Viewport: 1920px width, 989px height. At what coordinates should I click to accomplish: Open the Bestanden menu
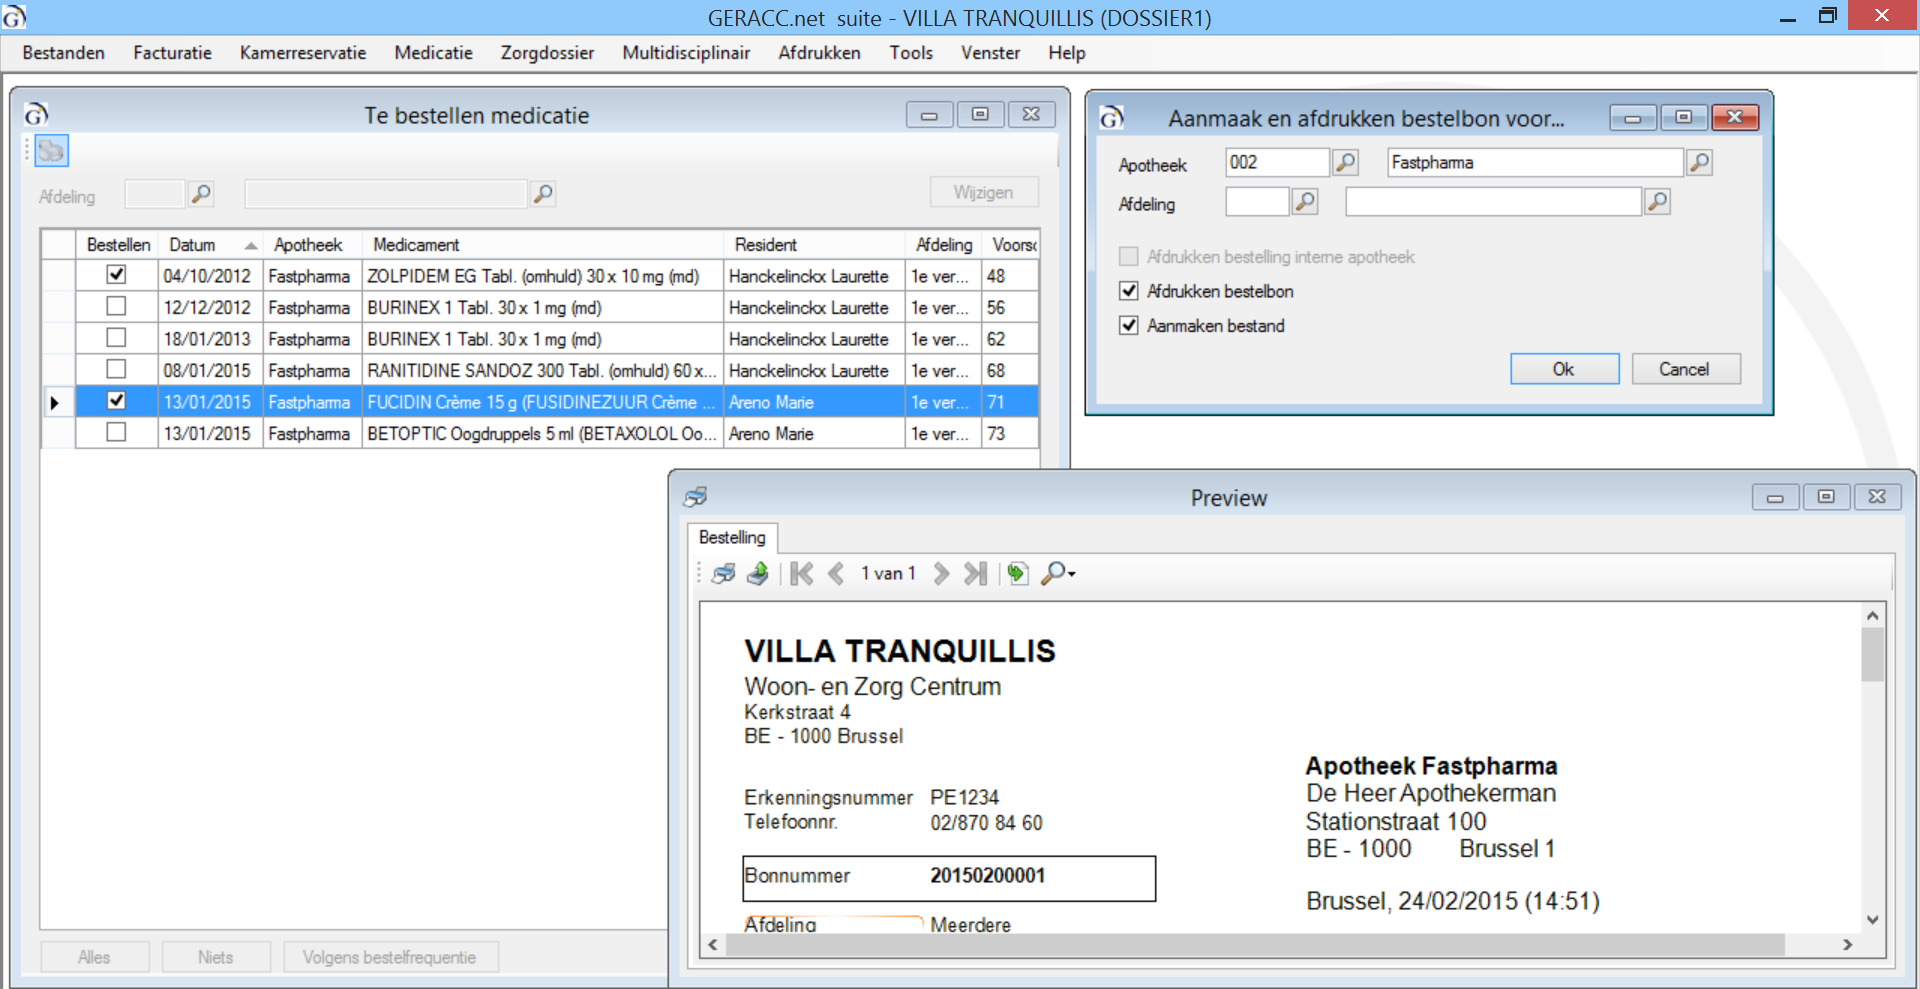64,53
